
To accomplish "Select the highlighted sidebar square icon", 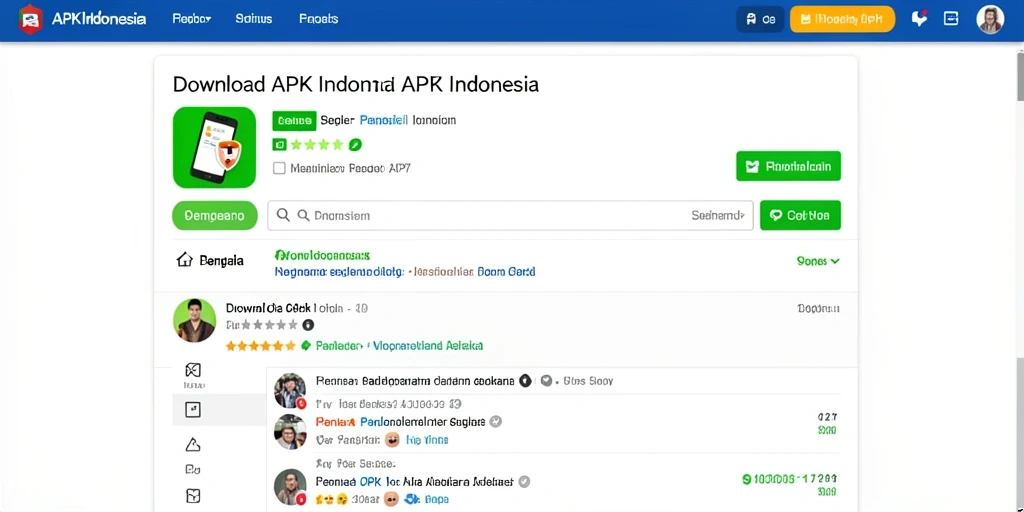I will click(x=193, y=409).
